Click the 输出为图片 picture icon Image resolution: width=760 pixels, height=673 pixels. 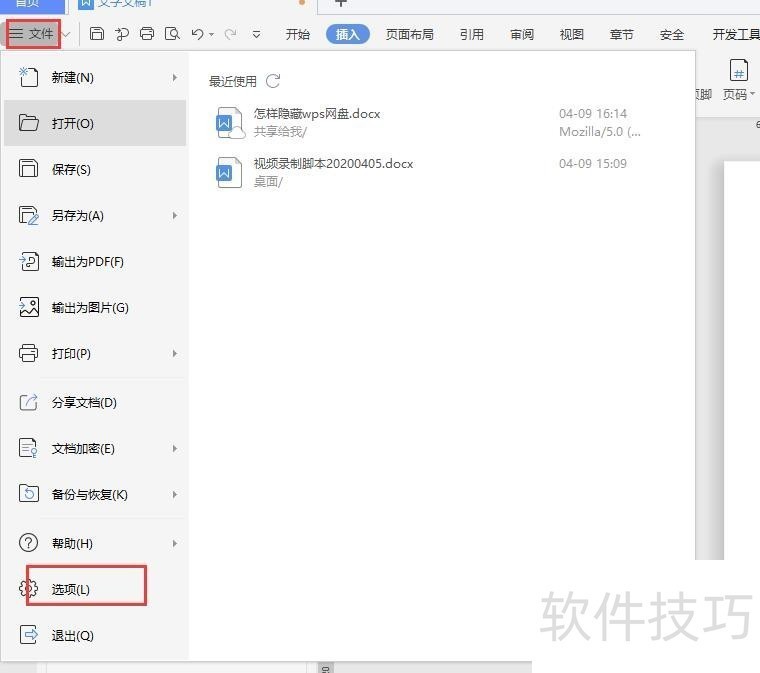point(29,307)
